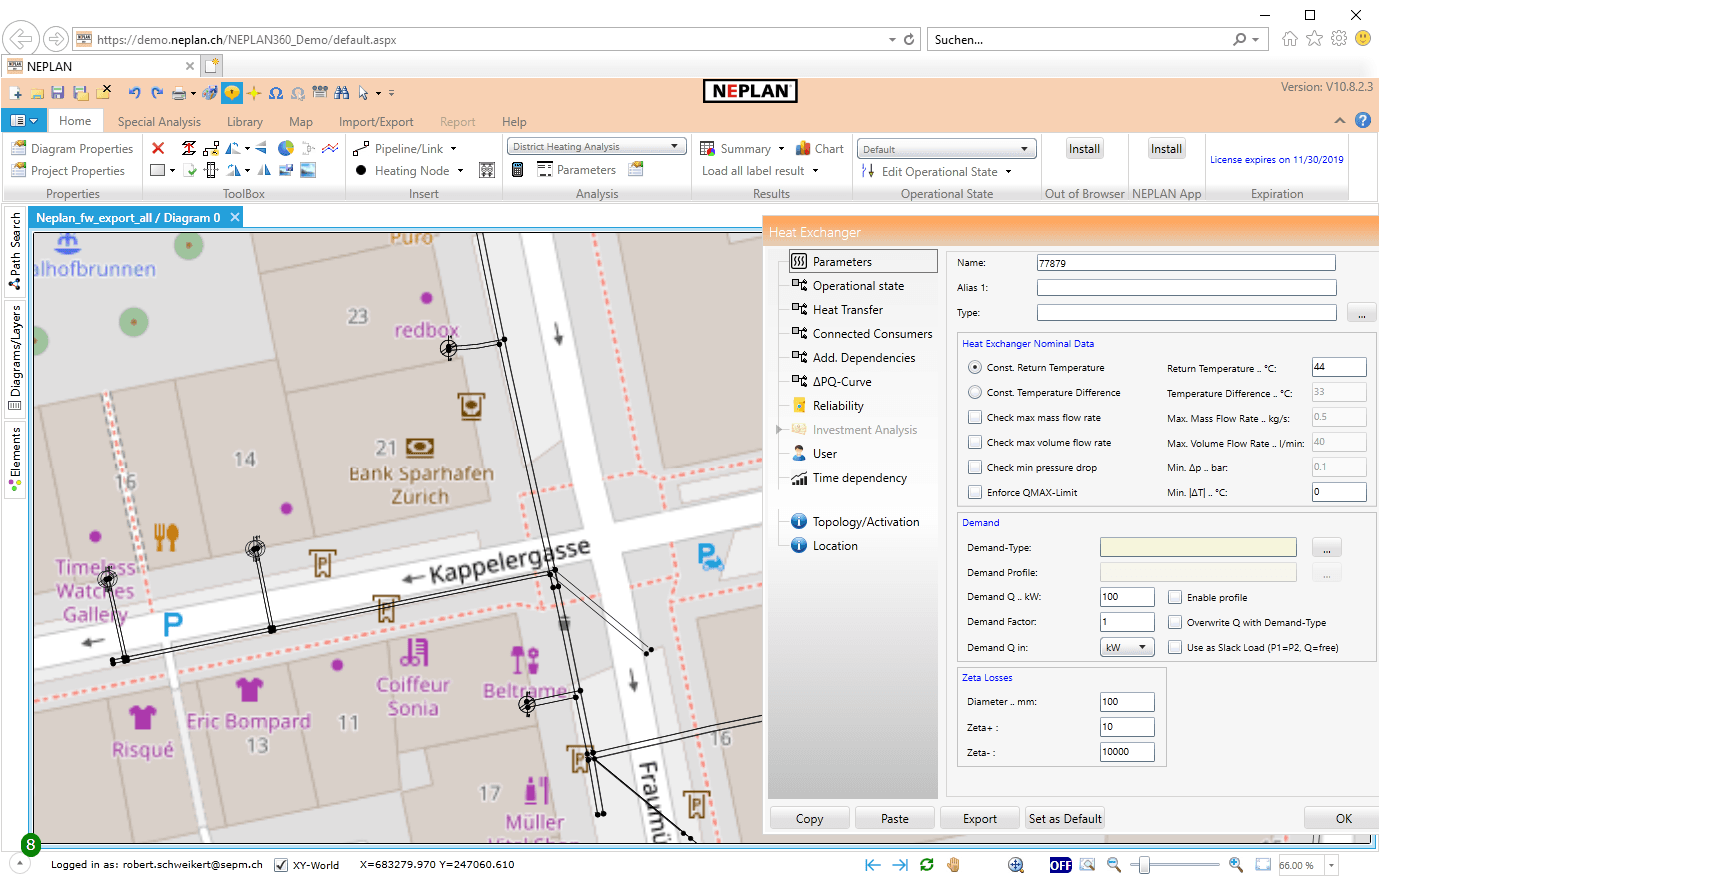1728x878 pixels.
Task: Click the calculator icon in Analysis group
Action: coord(518,170)
